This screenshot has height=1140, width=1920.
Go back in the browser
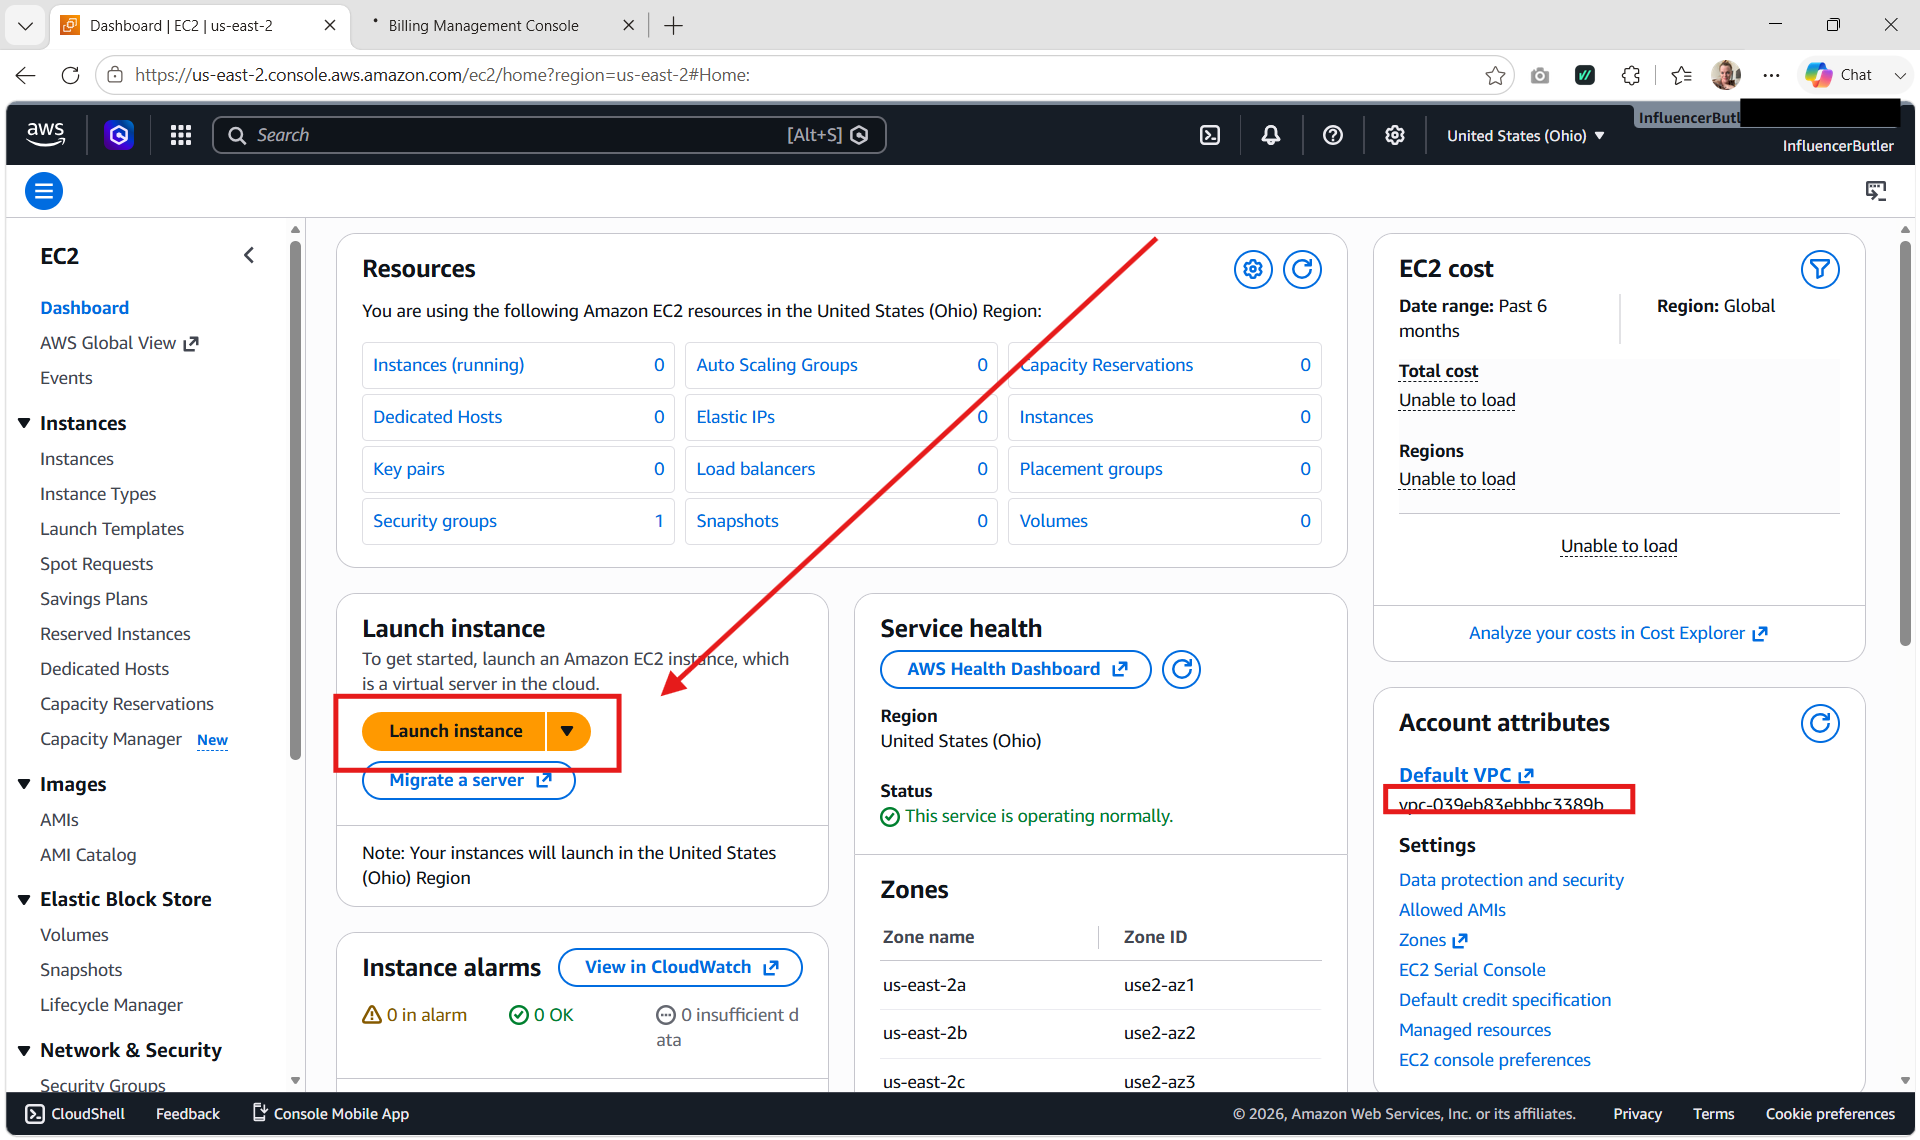pos(26,75)
